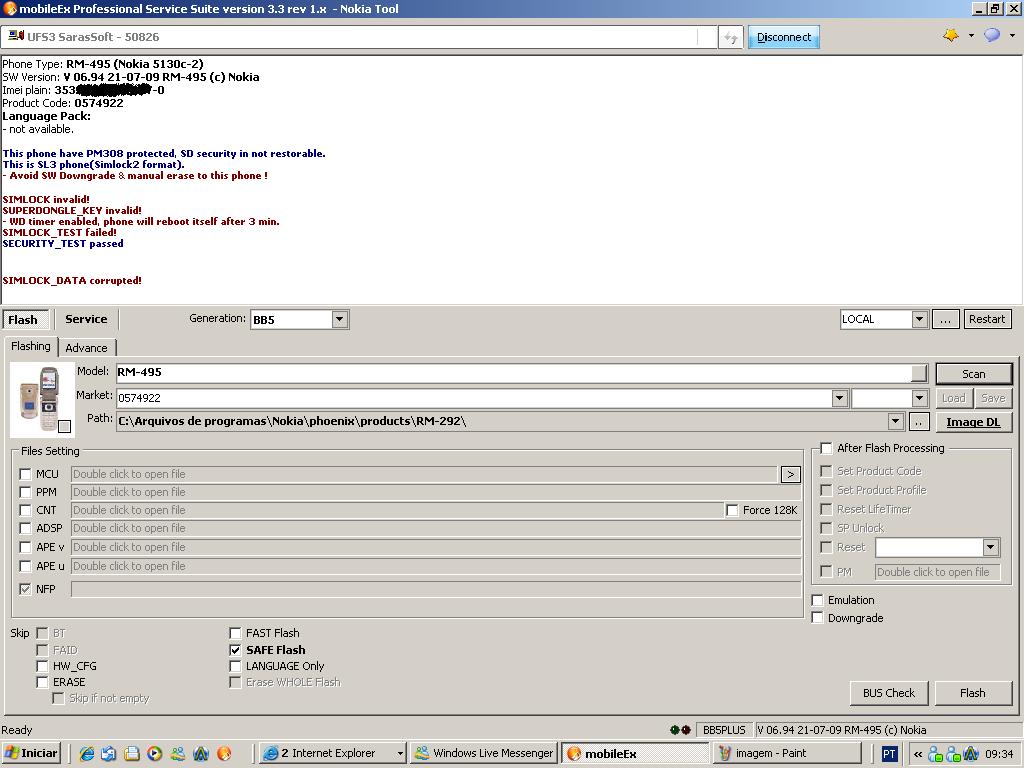Open the speech bubble dropdown arrow

coord(1012,36)
